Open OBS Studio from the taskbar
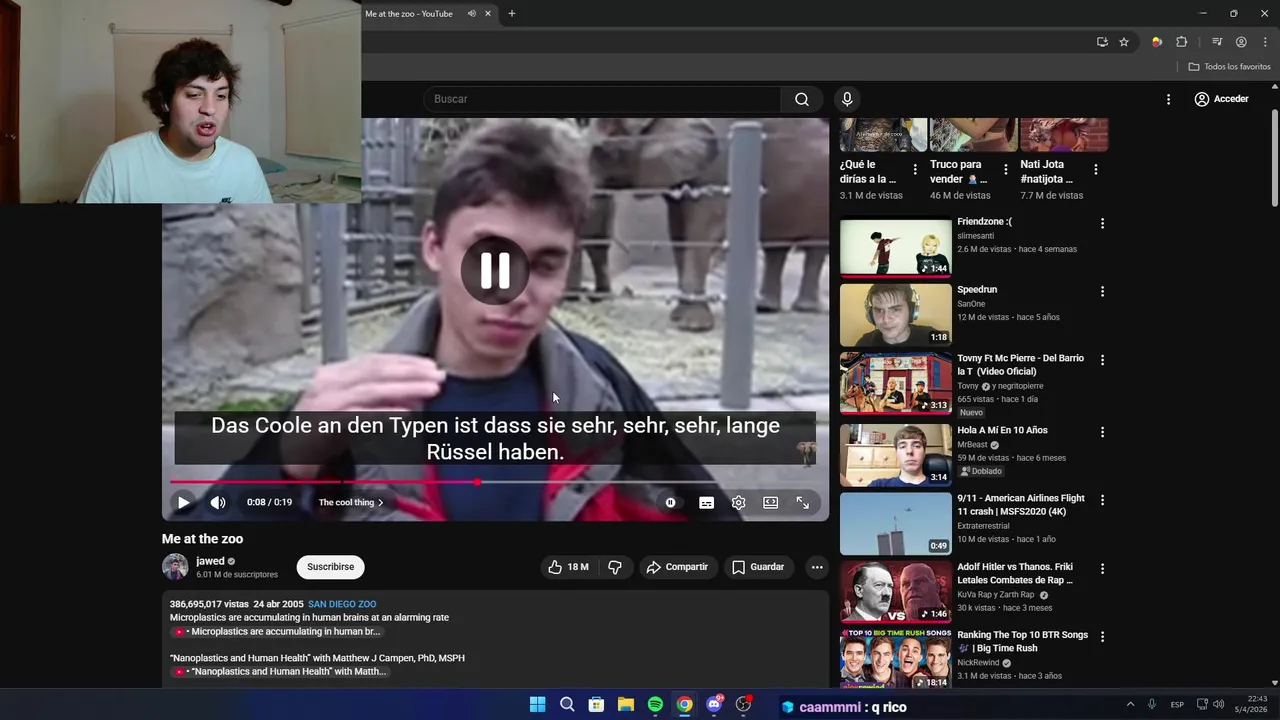 click(743, 705)
